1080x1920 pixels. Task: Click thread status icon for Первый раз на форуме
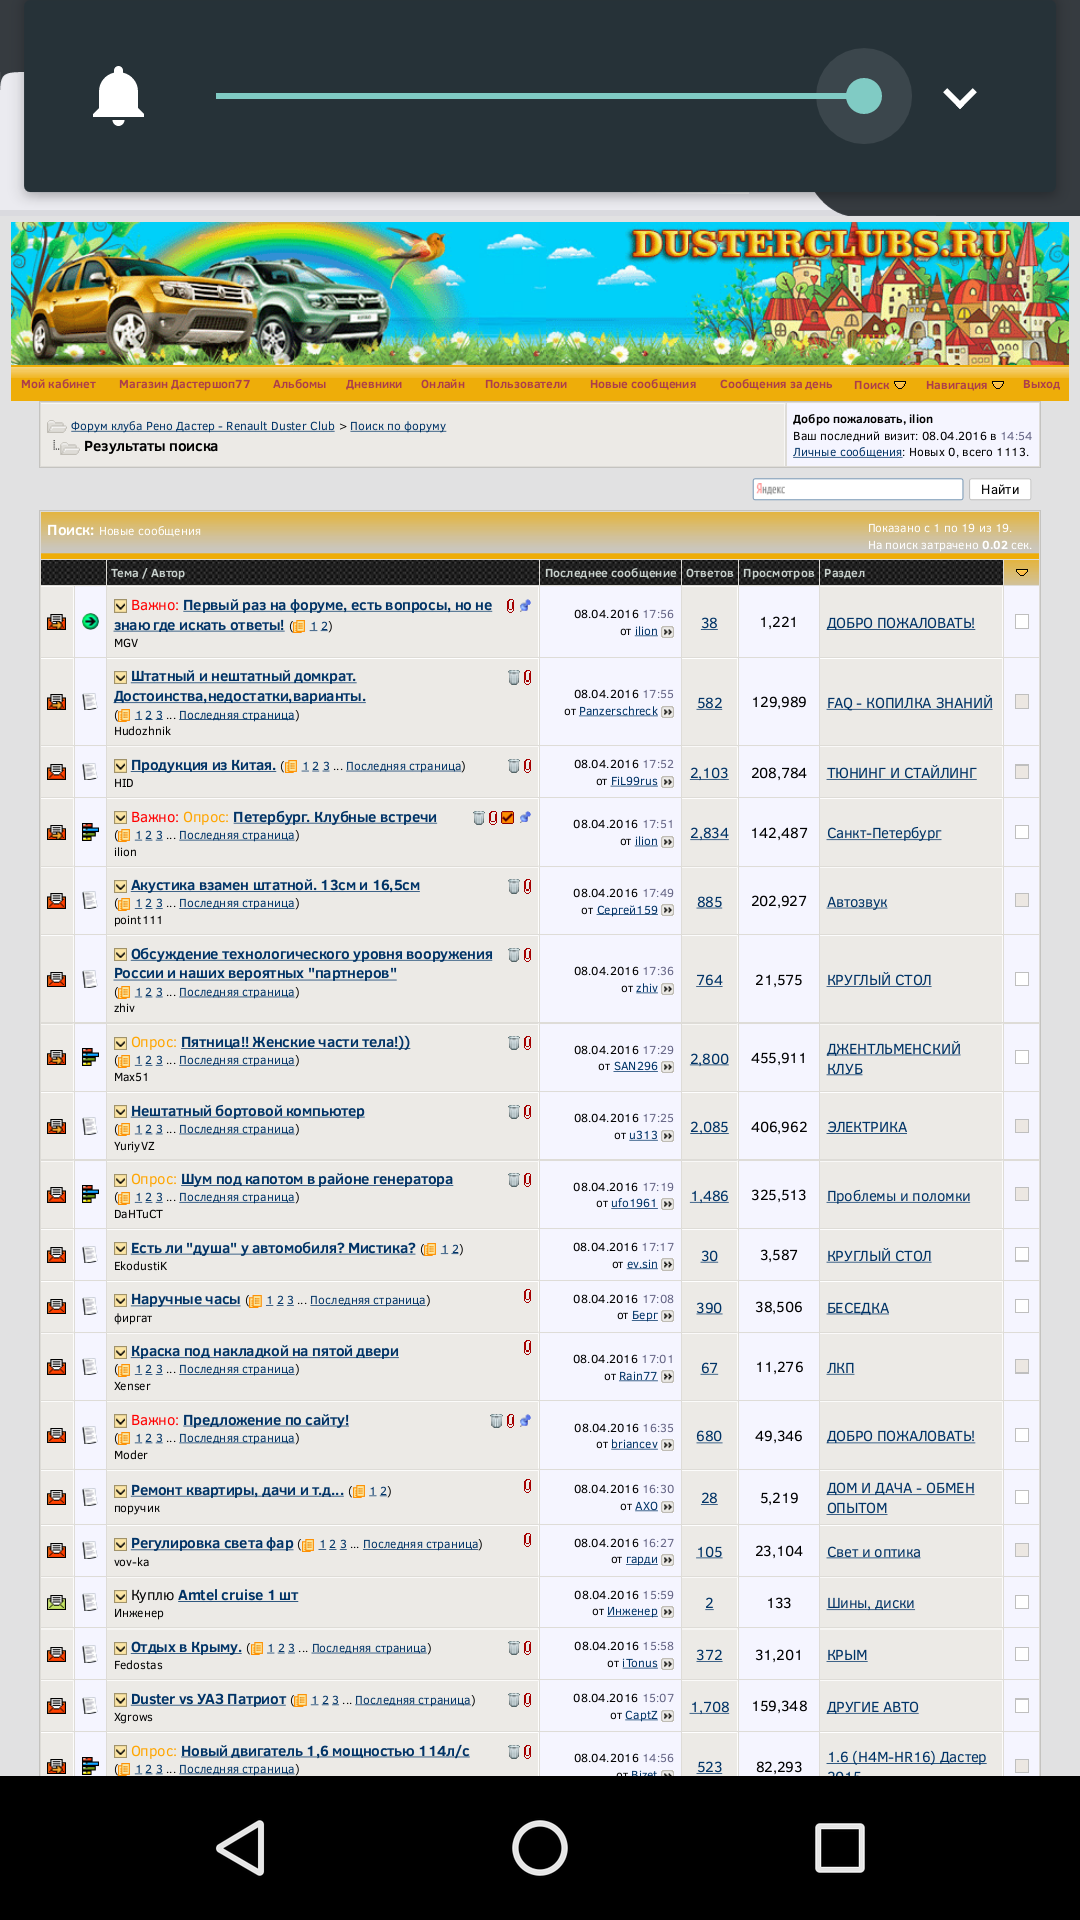57,622
